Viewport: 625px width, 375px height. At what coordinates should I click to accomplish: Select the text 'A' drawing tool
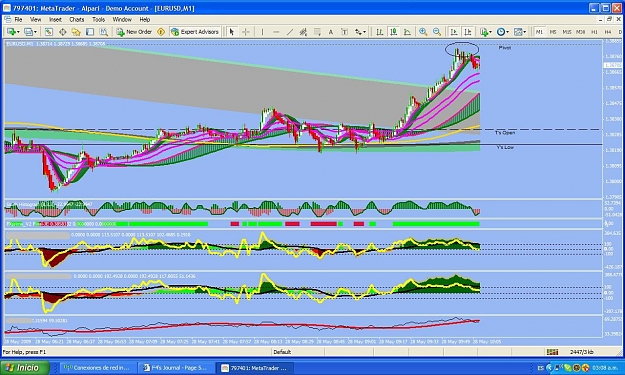point(331,32)
